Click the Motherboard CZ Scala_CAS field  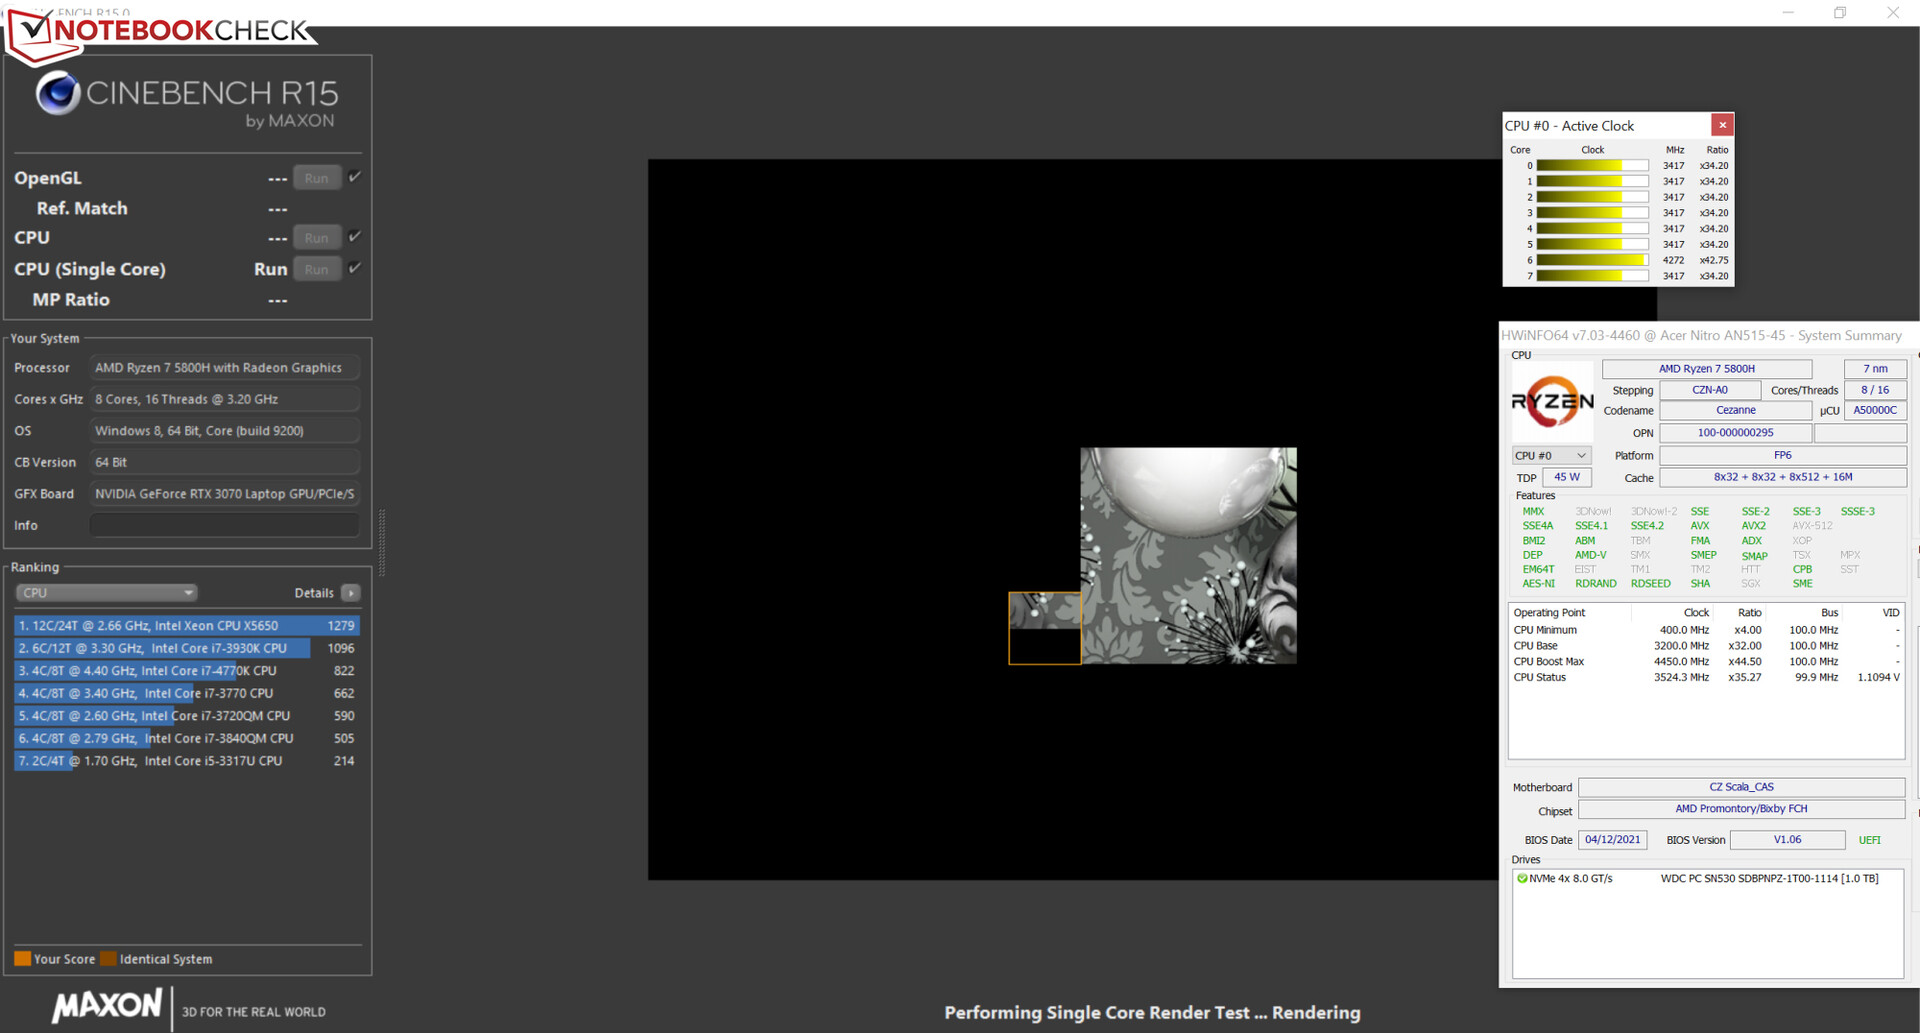1741,788
